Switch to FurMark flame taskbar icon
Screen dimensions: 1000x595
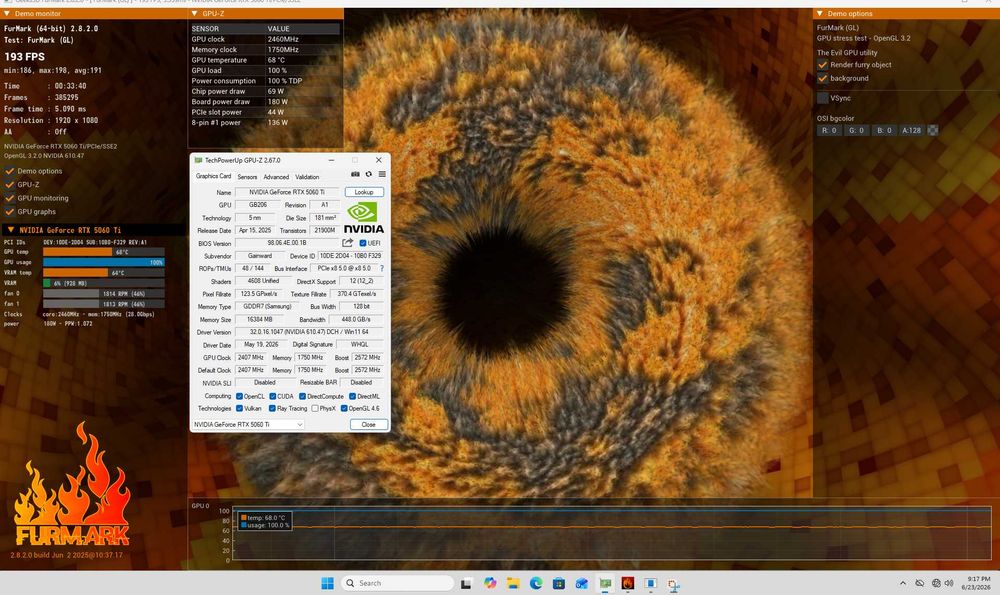point(628,583)
